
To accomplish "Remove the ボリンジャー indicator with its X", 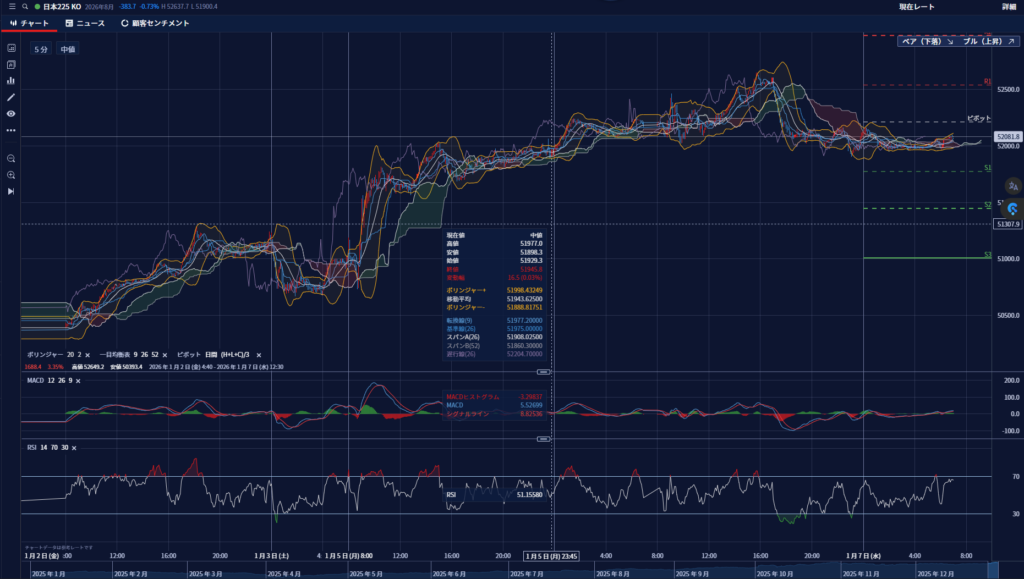I will pyautogui.click(x=87, y=355).
